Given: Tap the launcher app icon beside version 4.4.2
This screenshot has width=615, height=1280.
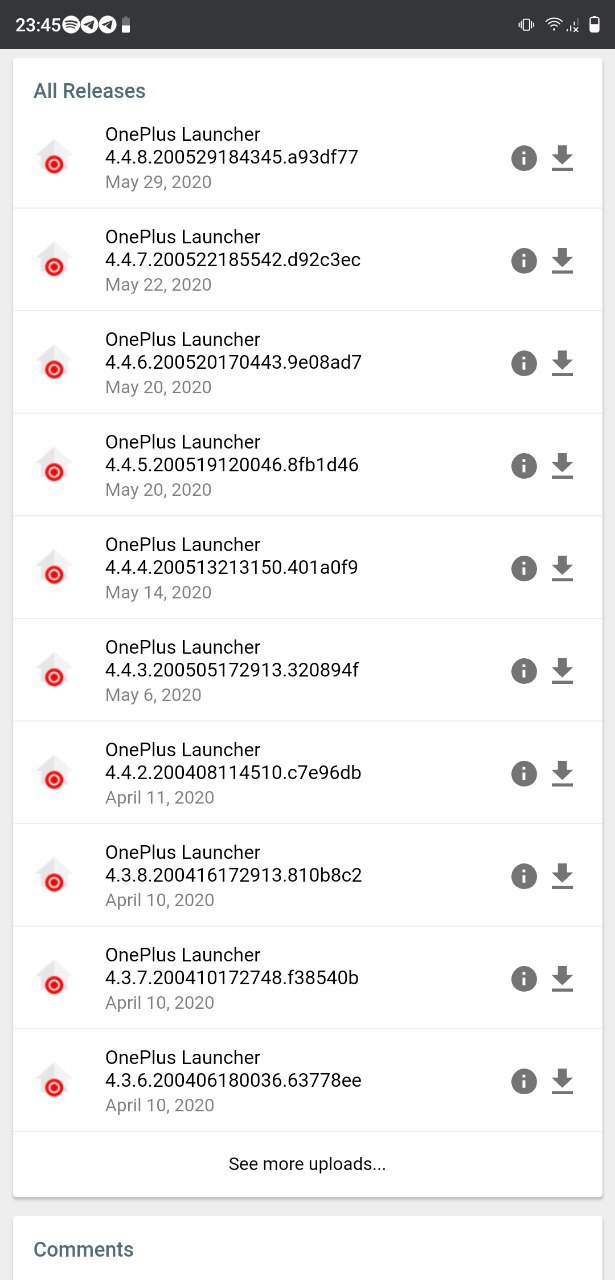Looking at the screenshot, I should tap(54, 773).
